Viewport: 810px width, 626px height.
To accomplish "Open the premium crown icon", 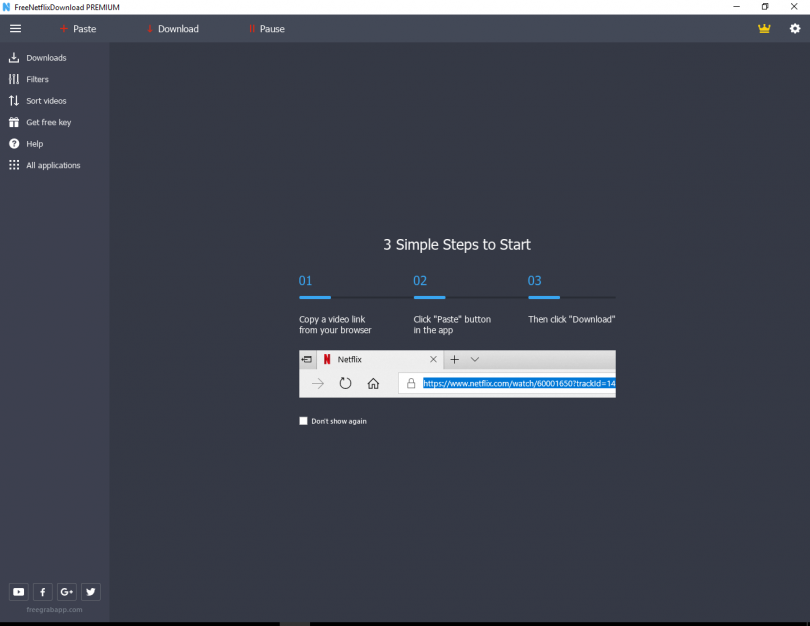I will [x=764, y=29].
